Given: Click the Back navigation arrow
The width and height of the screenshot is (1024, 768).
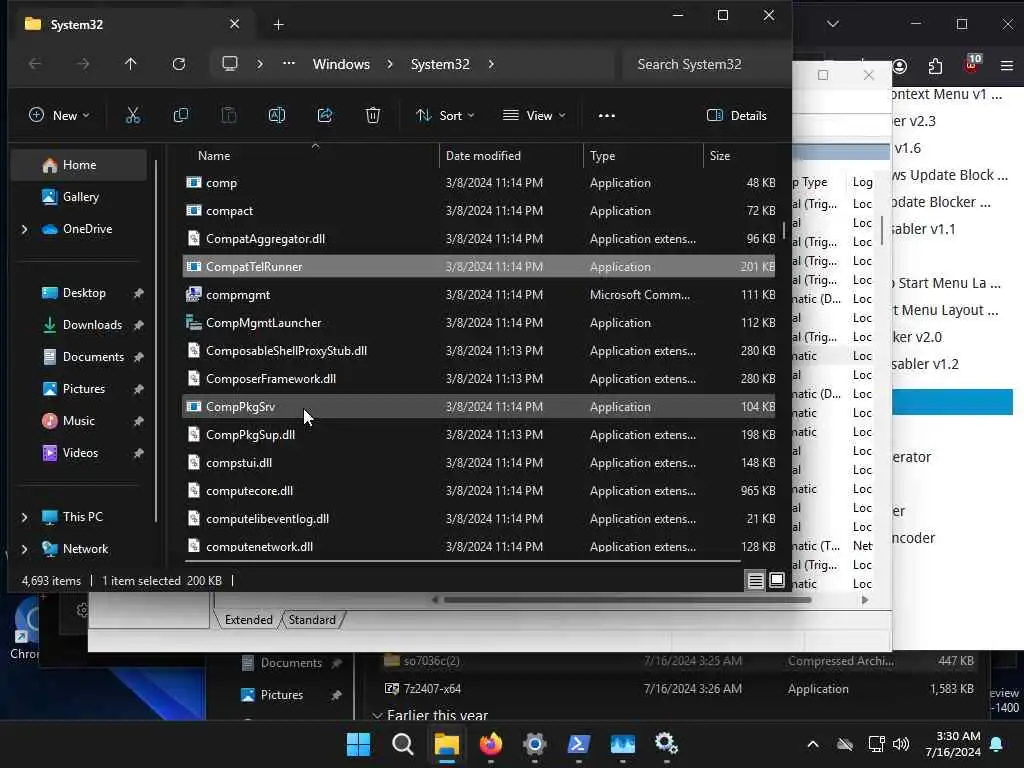Looking at the screenshot, I should coord(35,64).
